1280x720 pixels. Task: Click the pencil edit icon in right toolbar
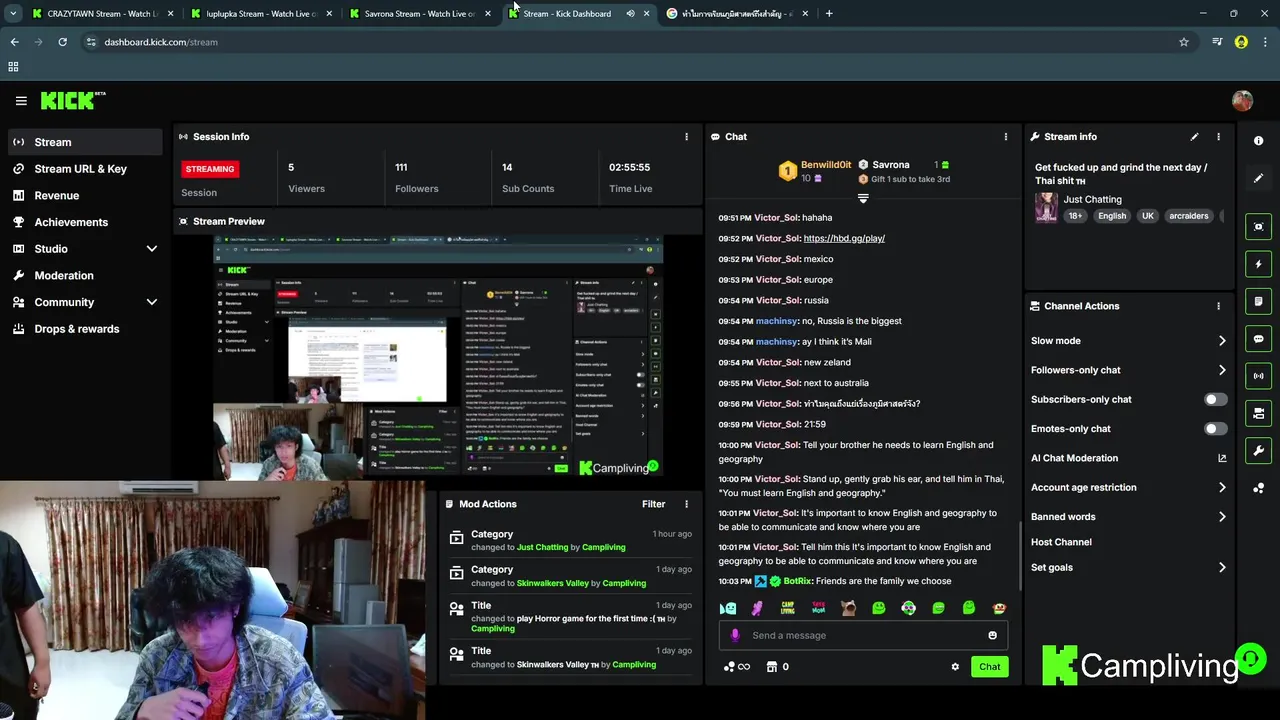(x=1258, y=178)
